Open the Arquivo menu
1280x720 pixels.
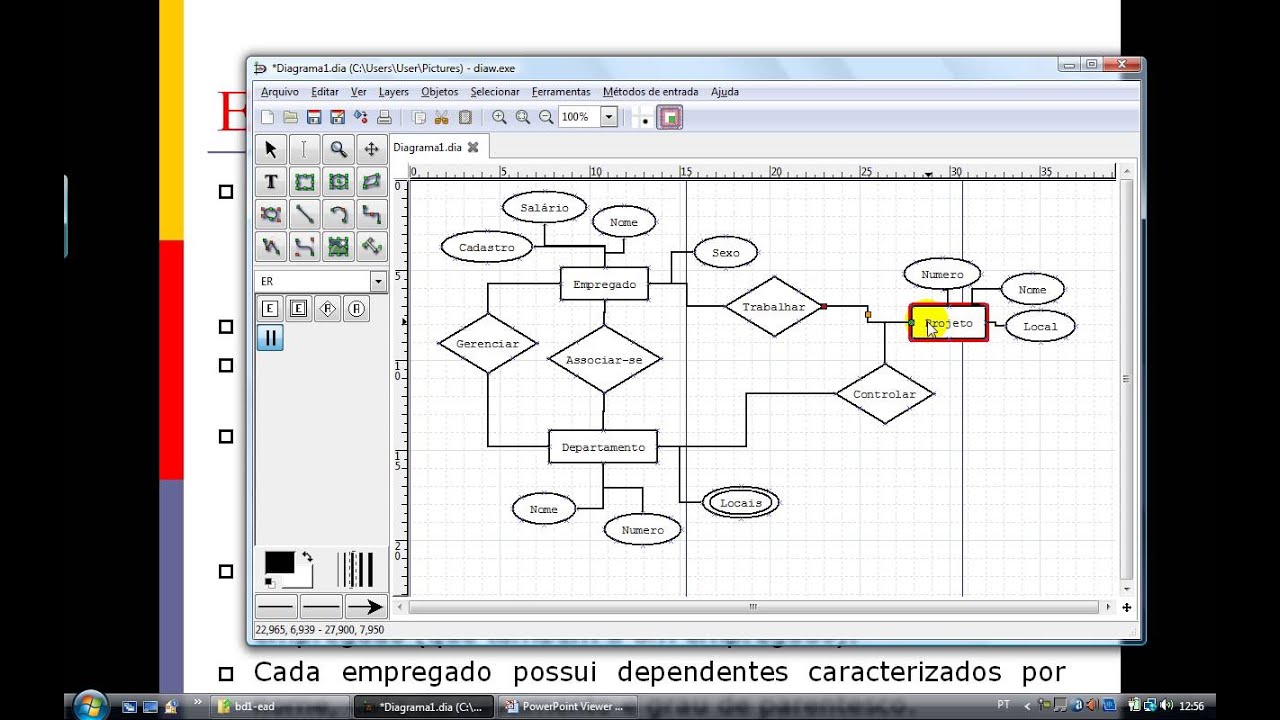(x=279, y=91)
